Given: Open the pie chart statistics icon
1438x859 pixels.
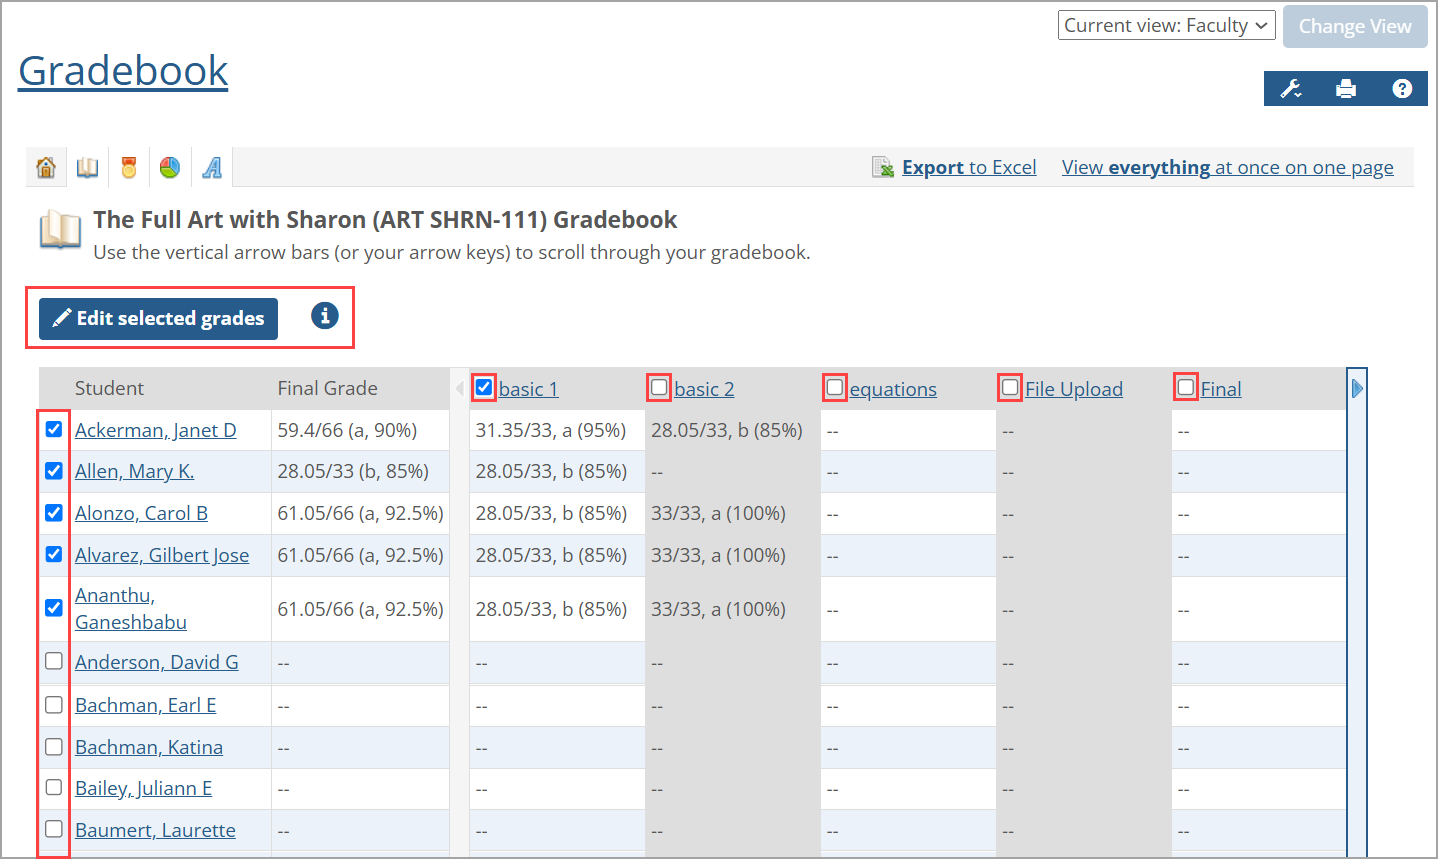Looking at the screenshot, I should click(x=169, y=166).
